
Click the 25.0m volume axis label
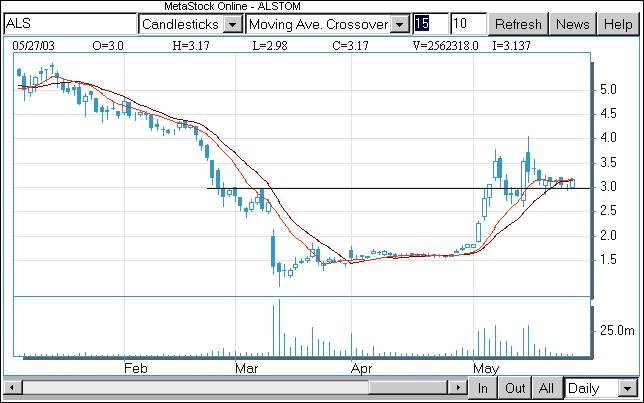tap(617, 330)
